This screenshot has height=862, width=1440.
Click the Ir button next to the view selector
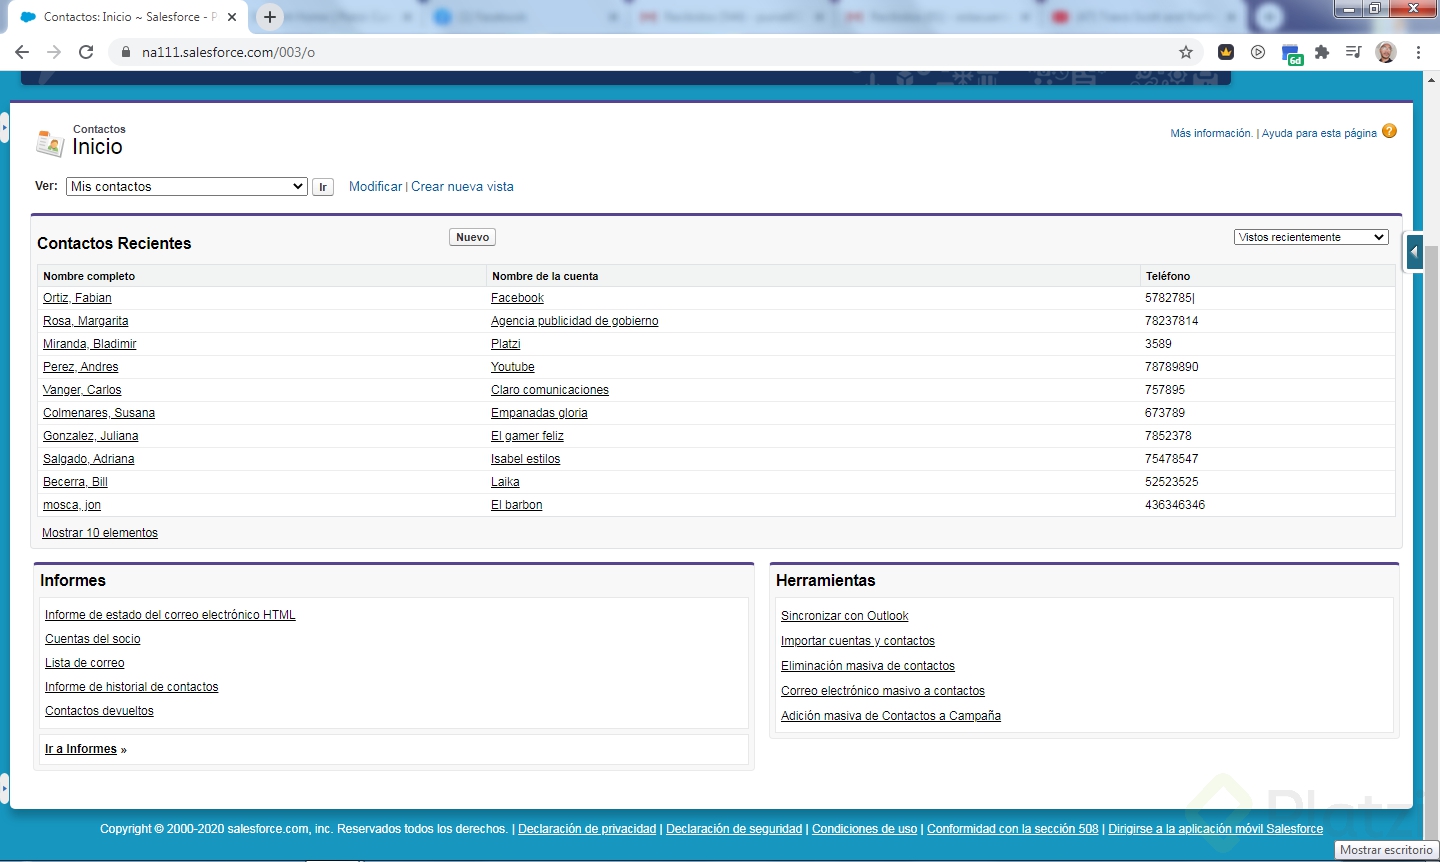click(x=323, y=187)
